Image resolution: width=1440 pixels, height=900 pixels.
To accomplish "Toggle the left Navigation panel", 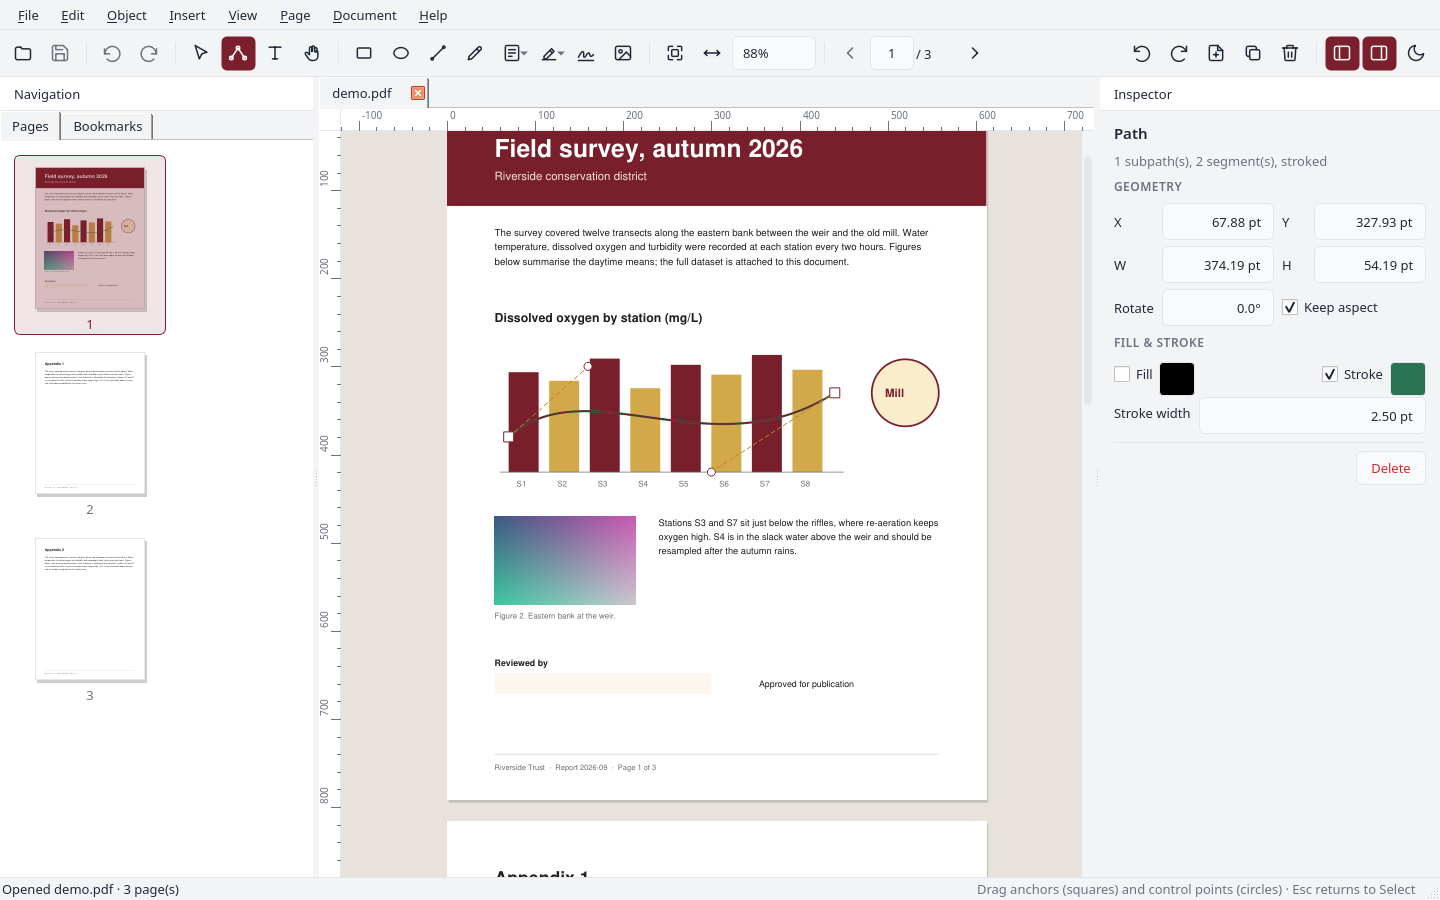I will click(1342, 53).
